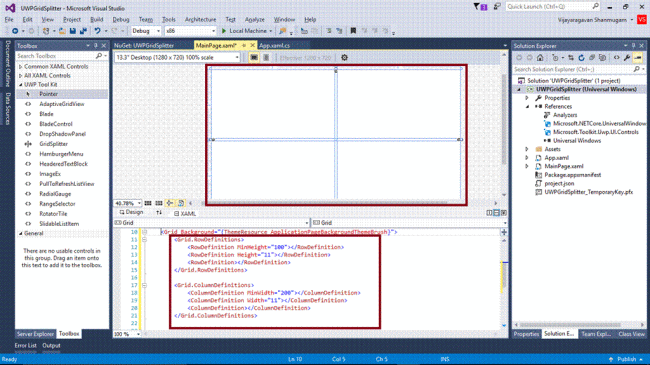Open the Debug configuration dropdown

pyautogui.click(x=146, y=31)
